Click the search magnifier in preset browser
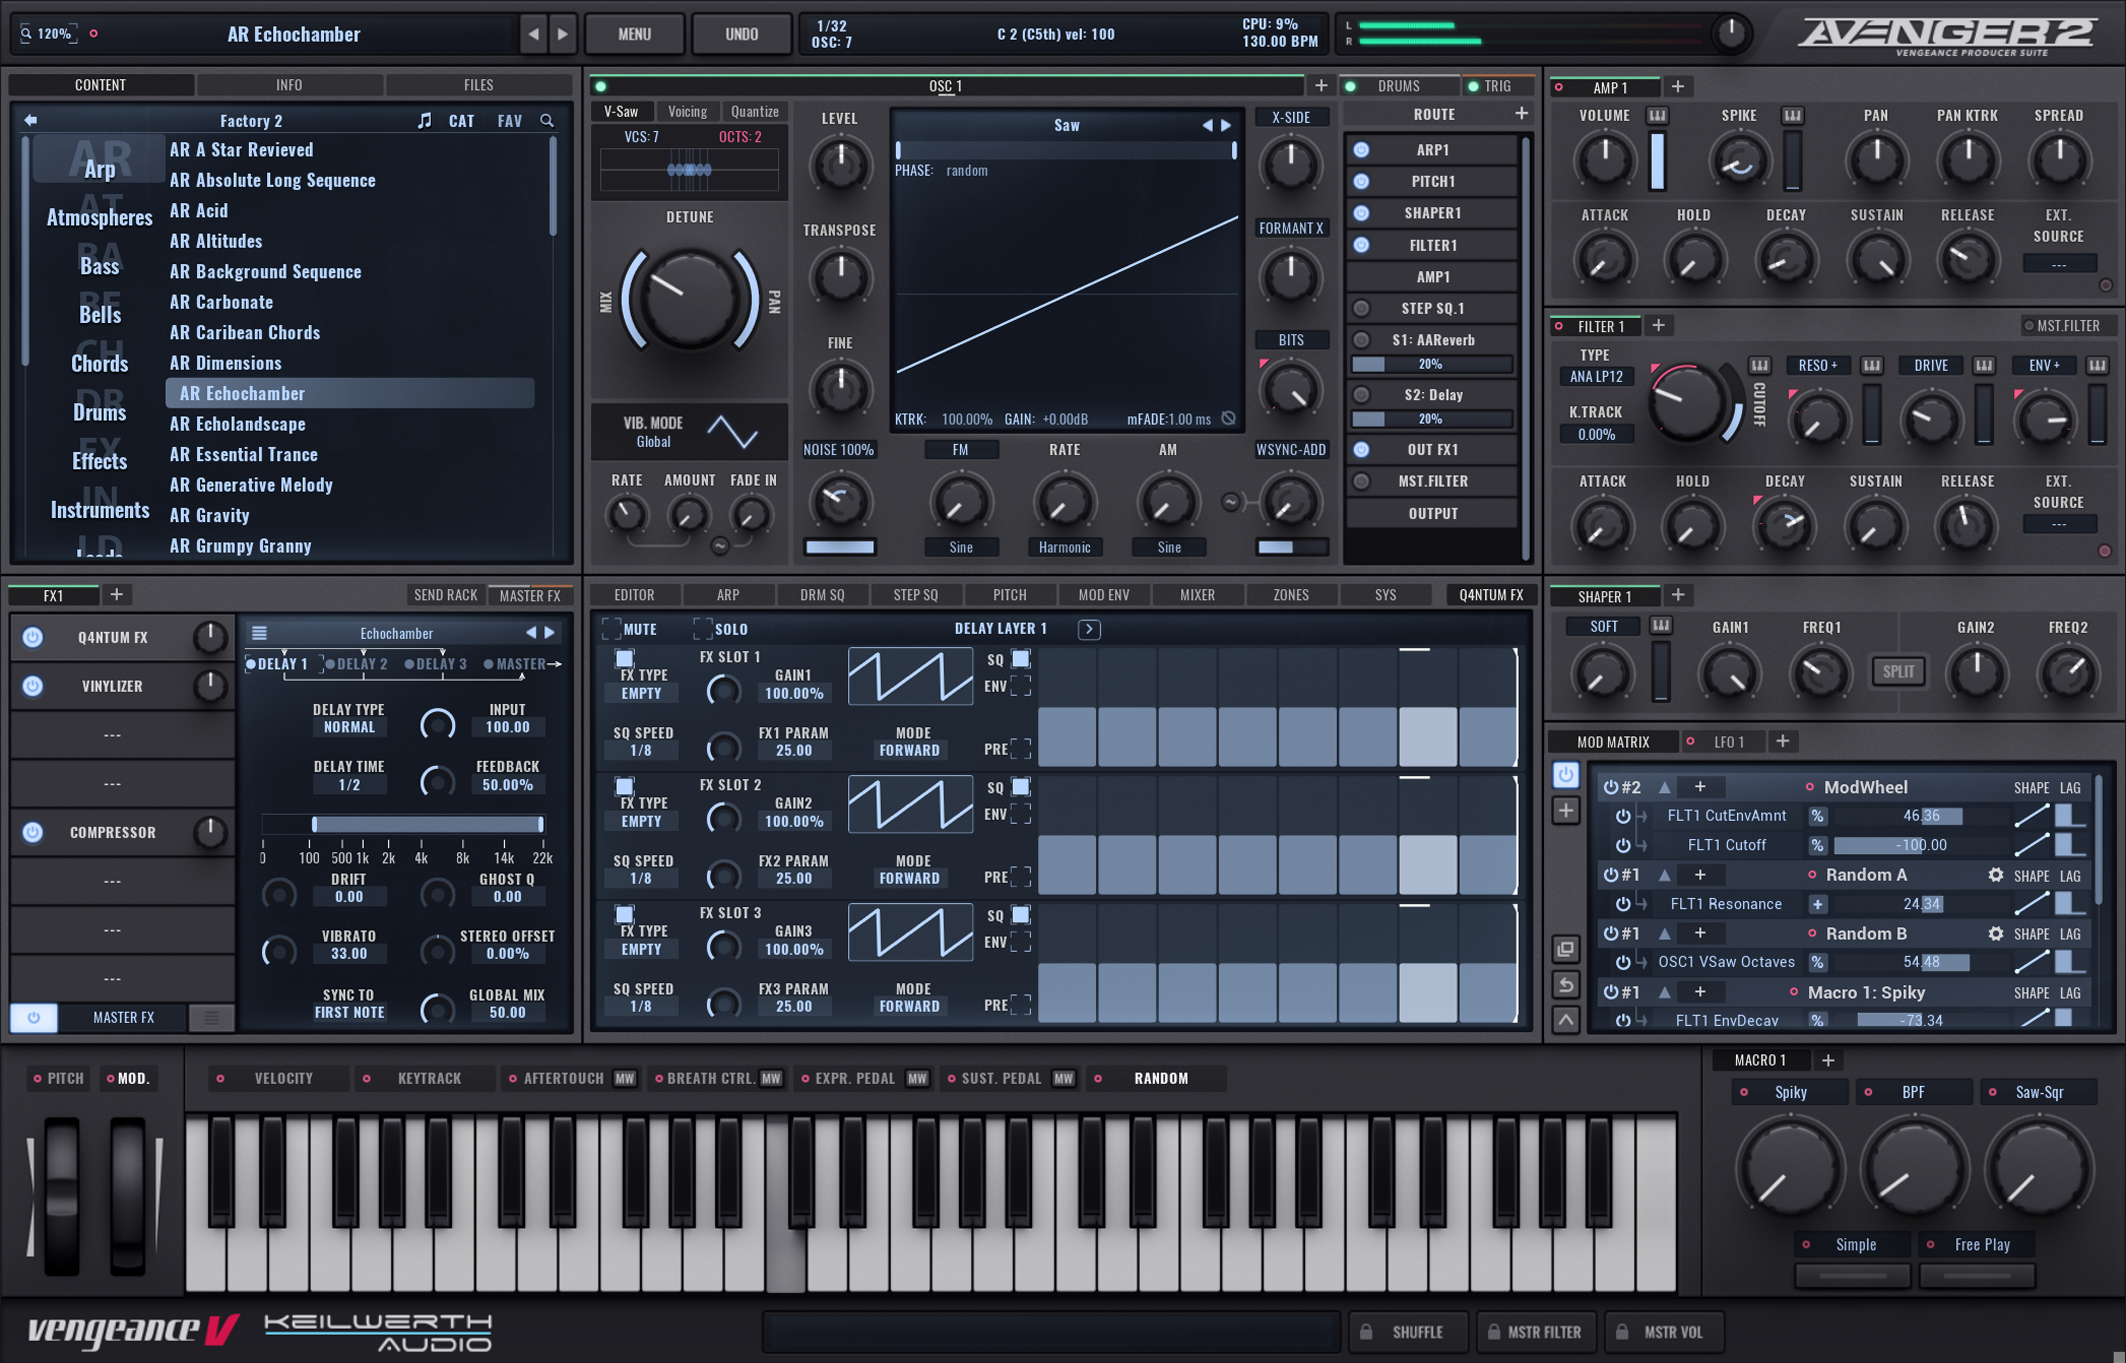The height and width of the screenshot is (1363, 2126). [x=547, y=120]
